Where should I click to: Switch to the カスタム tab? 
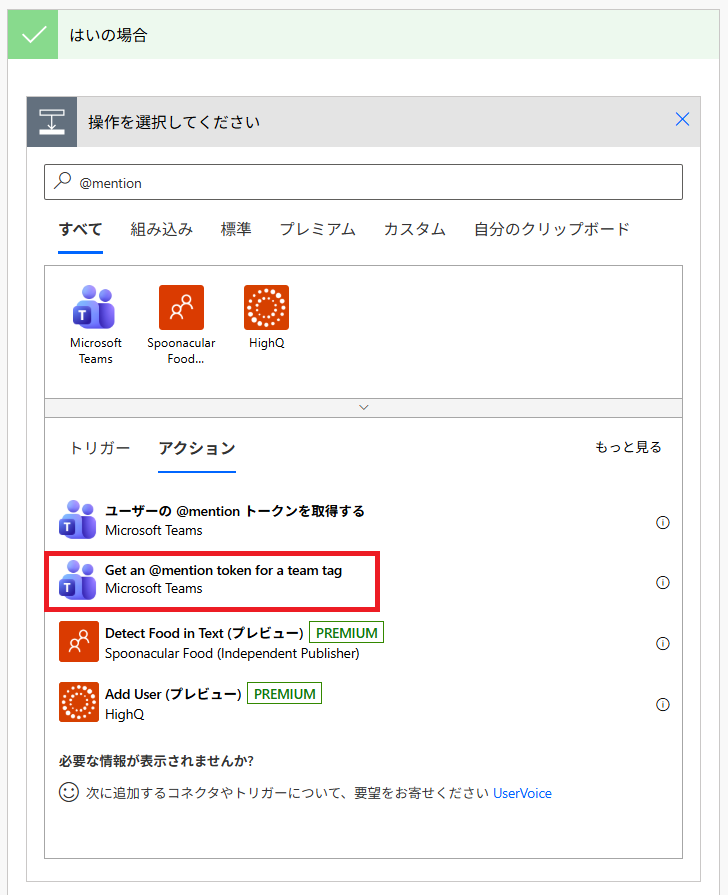click(x=414, y=229)
